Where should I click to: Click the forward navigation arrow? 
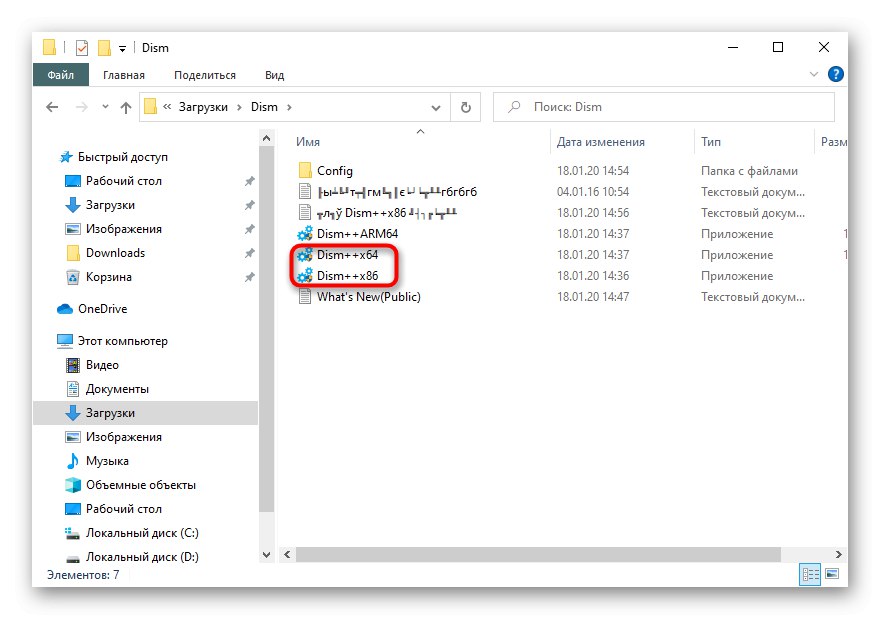coord(82,107)
